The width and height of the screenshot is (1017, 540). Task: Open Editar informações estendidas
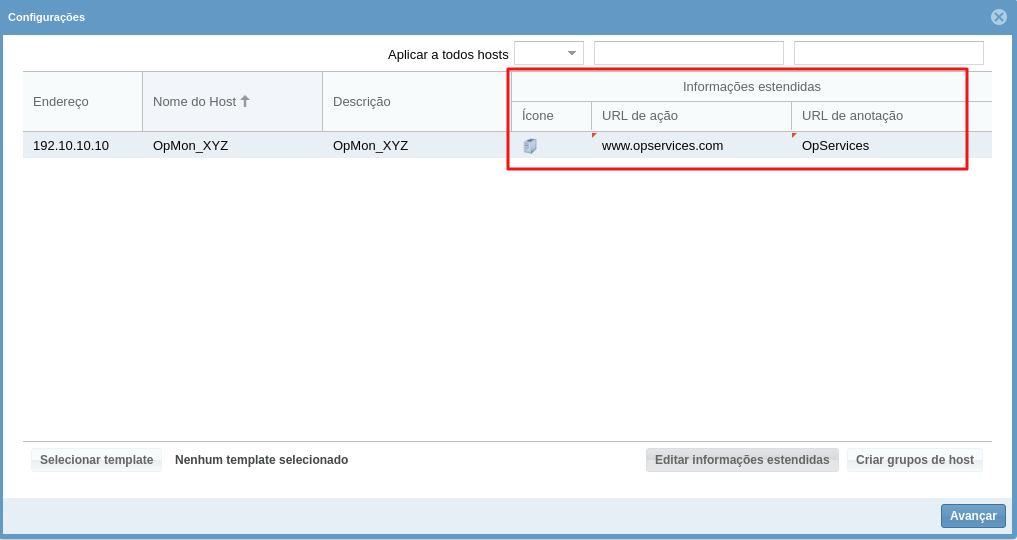pos(742,460)
